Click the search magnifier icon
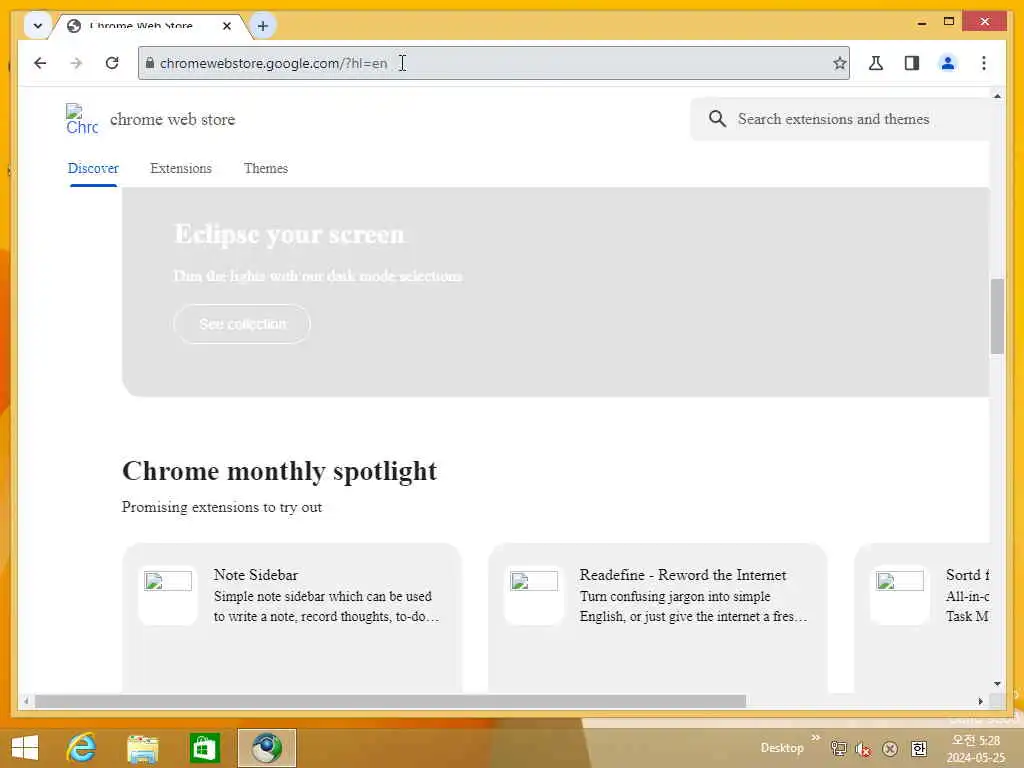Screen dimensions: 1024x768 tap(717, 119)
